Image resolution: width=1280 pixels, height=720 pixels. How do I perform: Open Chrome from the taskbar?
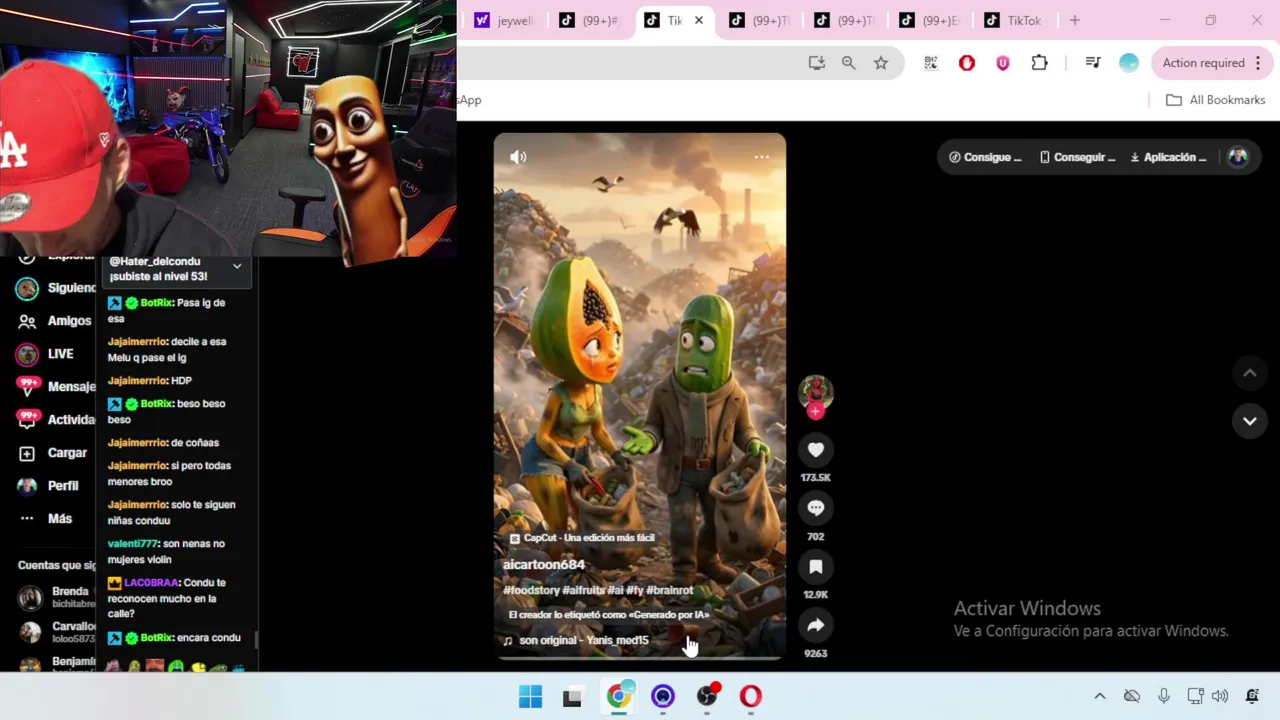point(619,696)
